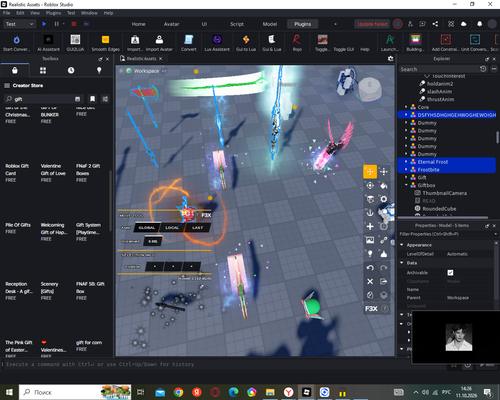Expand the Frostbite model

[x=406, y=169]
